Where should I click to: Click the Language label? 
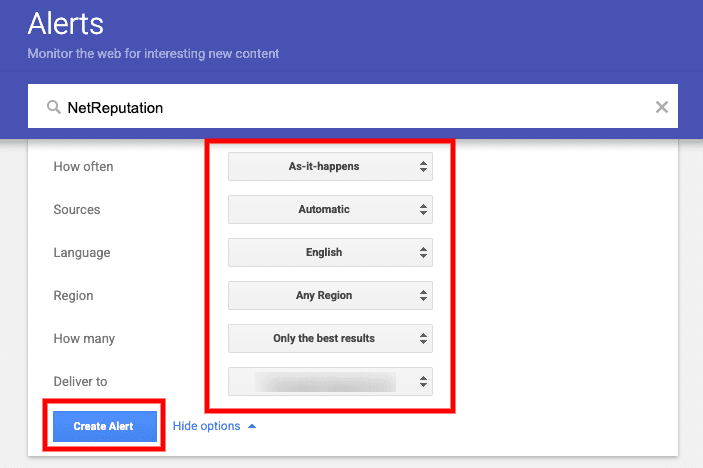(81, 253)
